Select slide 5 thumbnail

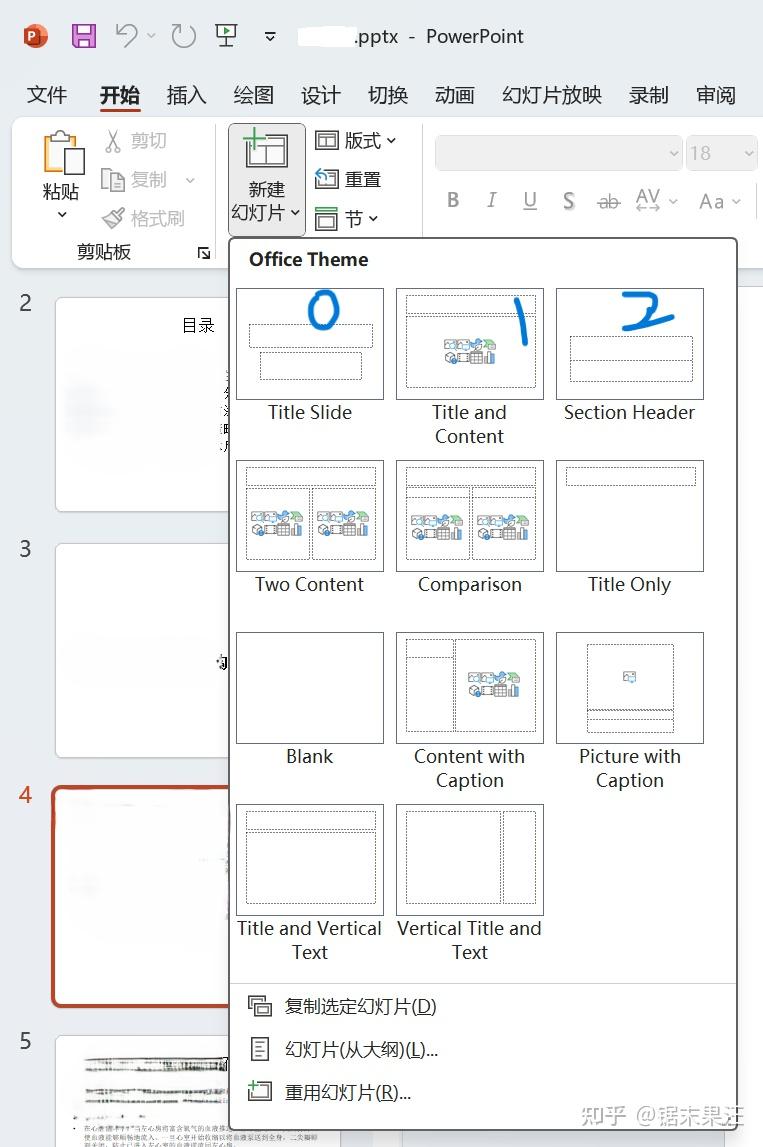click(142, 1091)
